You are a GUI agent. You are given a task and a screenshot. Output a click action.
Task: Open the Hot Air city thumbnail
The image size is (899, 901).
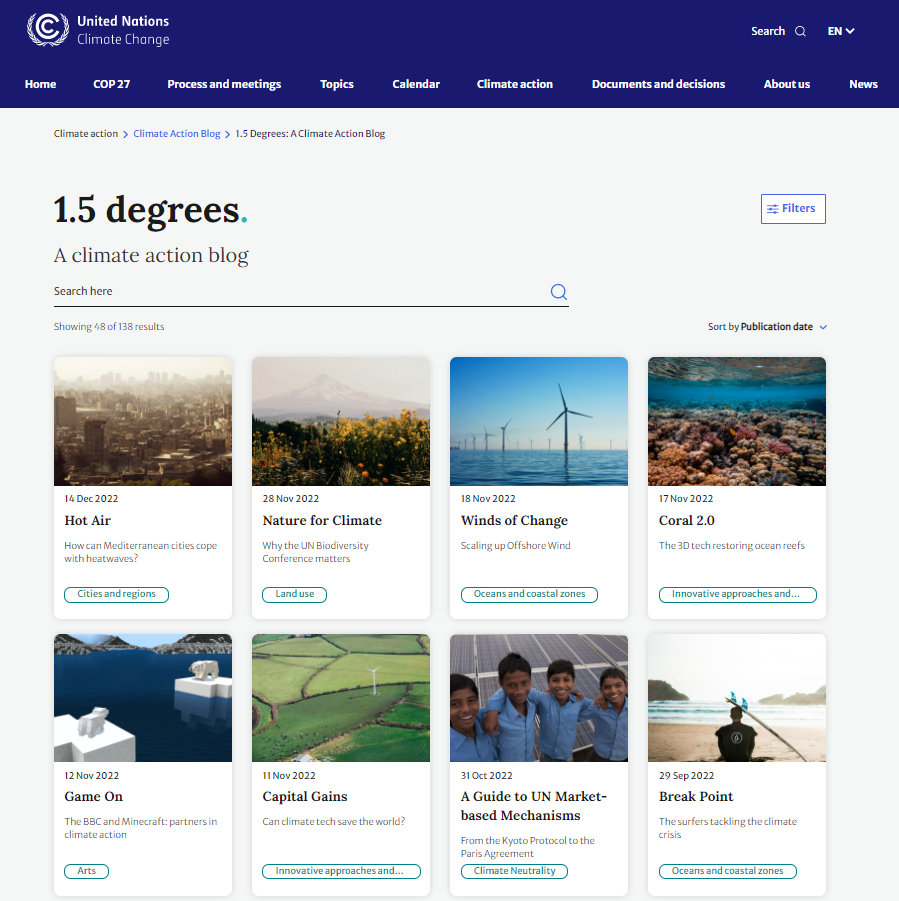pyautogui.click(x=143, y=421)
